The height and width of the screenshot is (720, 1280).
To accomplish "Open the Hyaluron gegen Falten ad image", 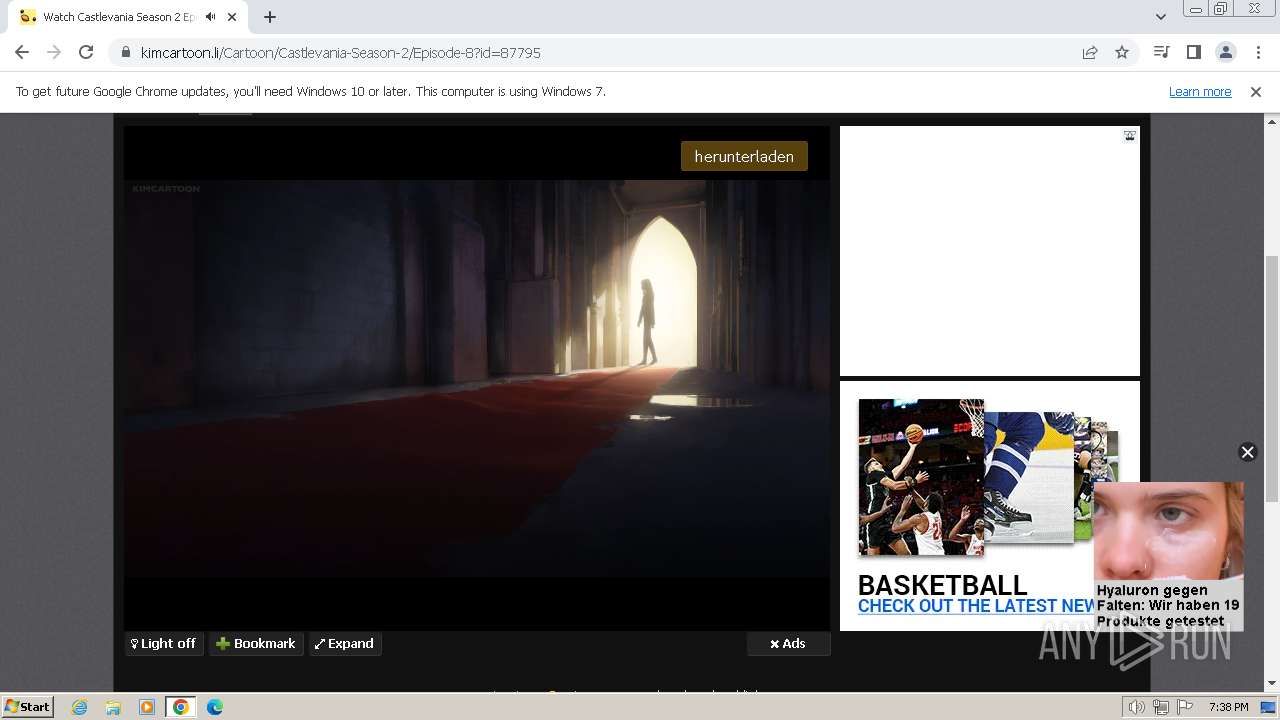I will point(1168,531).
